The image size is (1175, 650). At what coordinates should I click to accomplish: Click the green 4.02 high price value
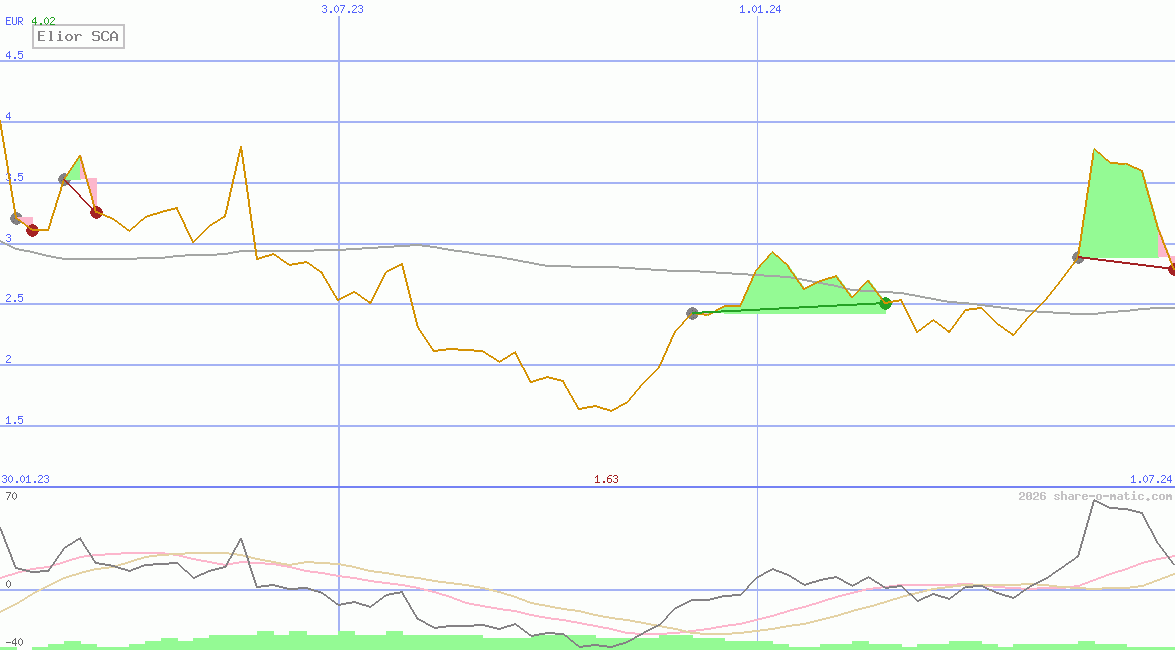point(44,20)
